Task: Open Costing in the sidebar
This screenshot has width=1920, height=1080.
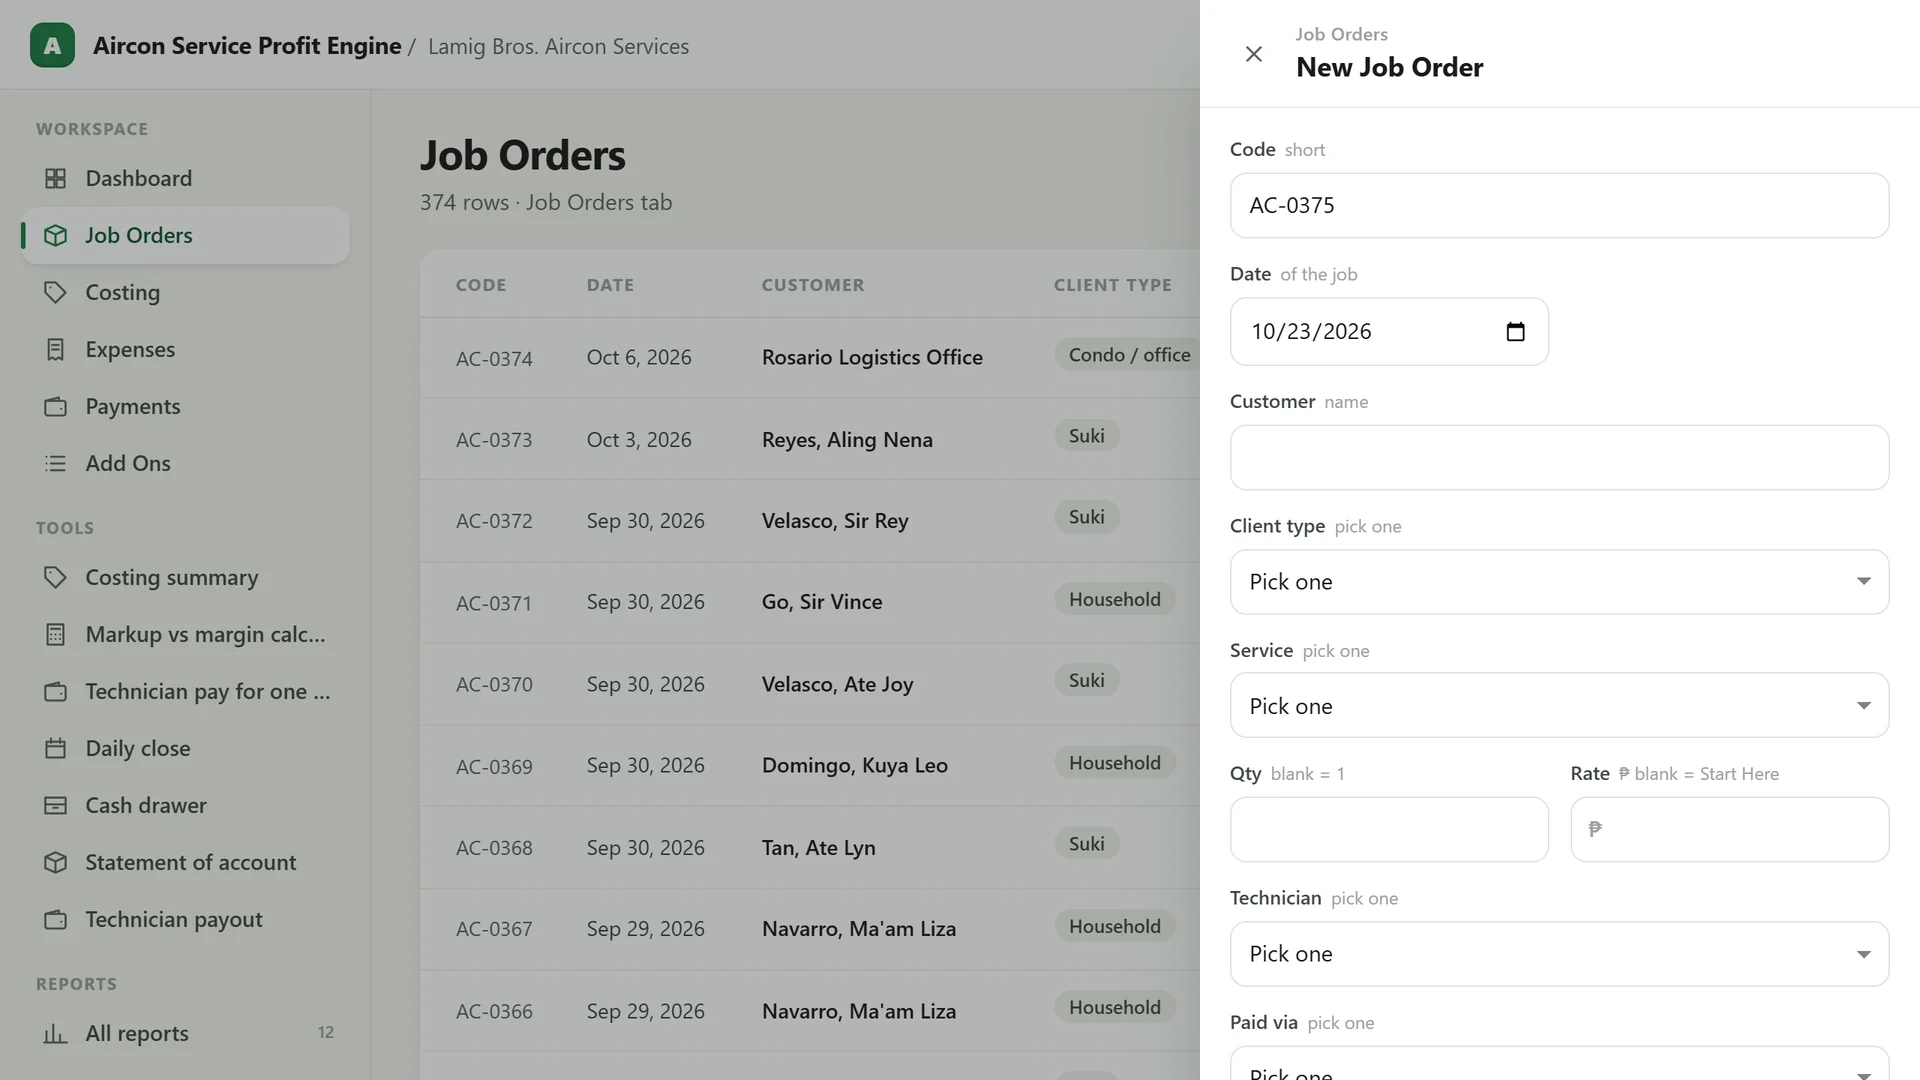Action: pos(185,292)
